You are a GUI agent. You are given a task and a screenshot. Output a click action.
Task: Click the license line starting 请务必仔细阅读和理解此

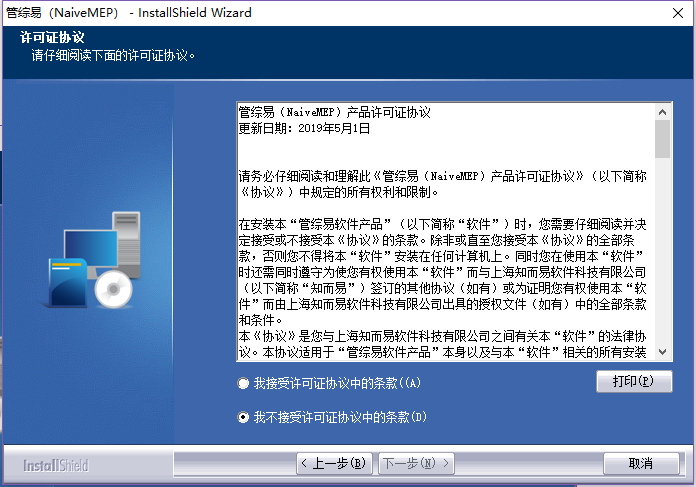(x=442, y=176)
